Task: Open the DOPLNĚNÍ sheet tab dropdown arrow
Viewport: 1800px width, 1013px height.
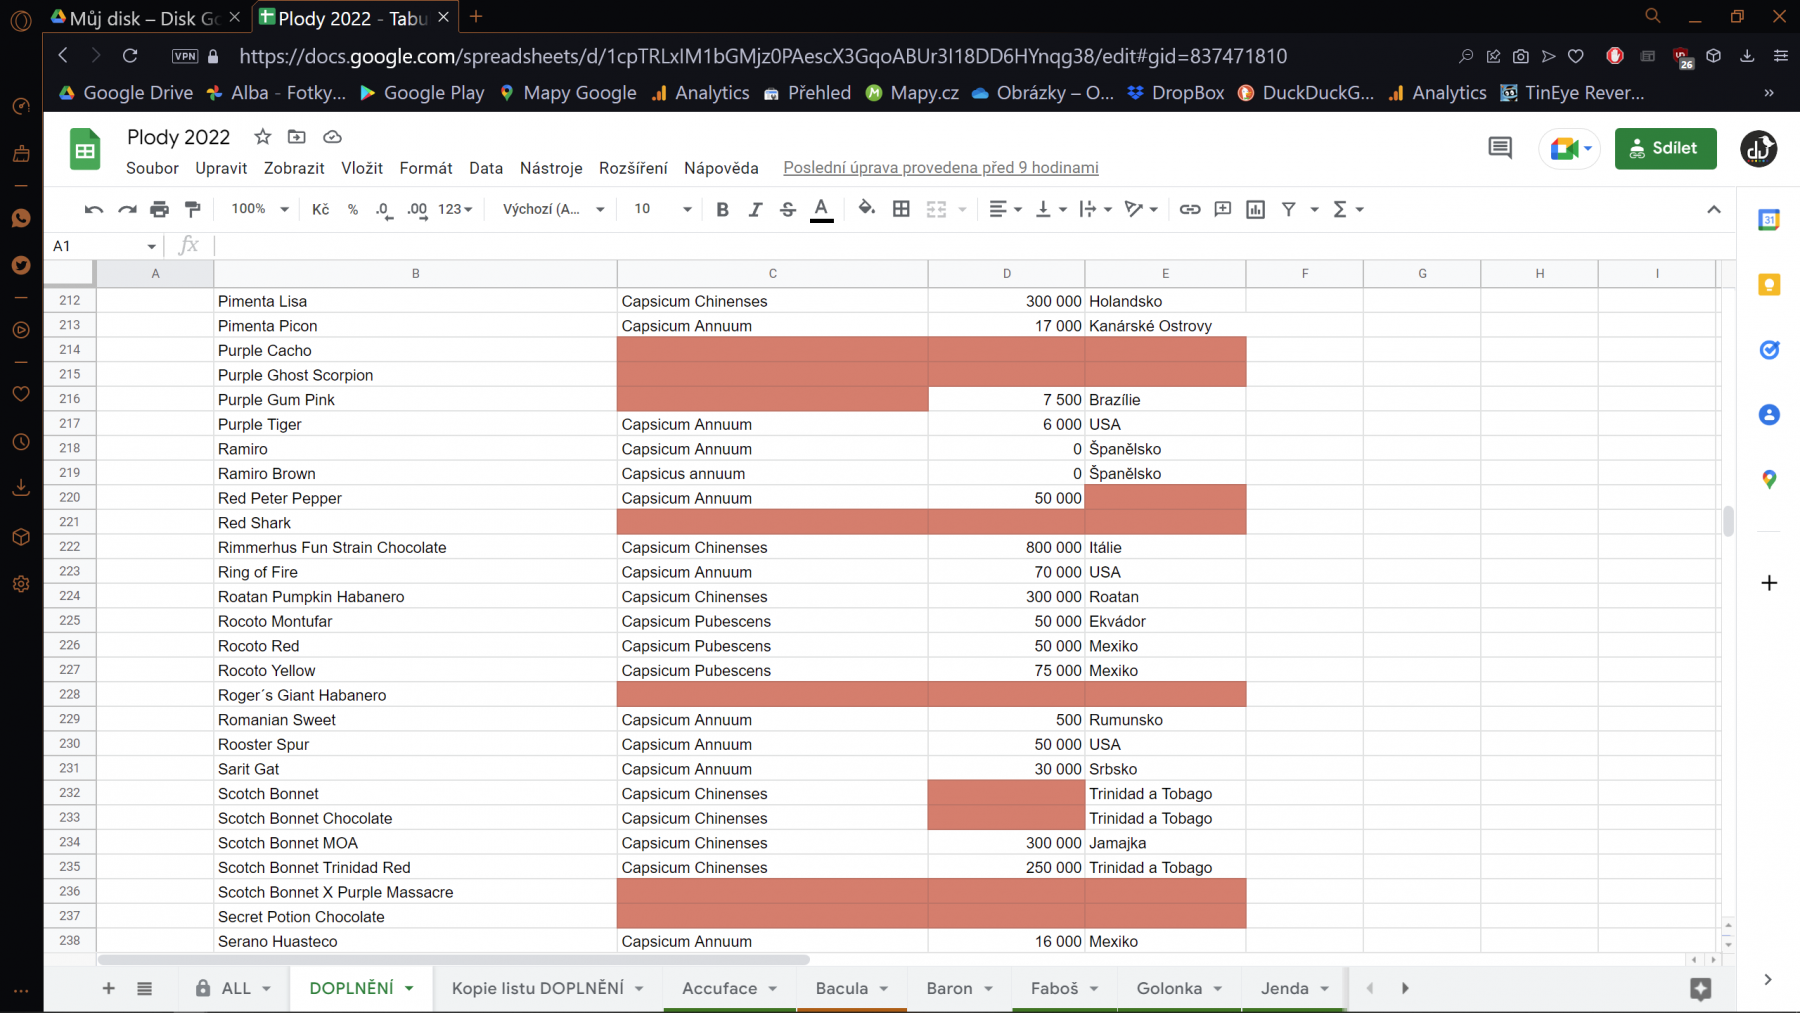Action: pos(409,989)
